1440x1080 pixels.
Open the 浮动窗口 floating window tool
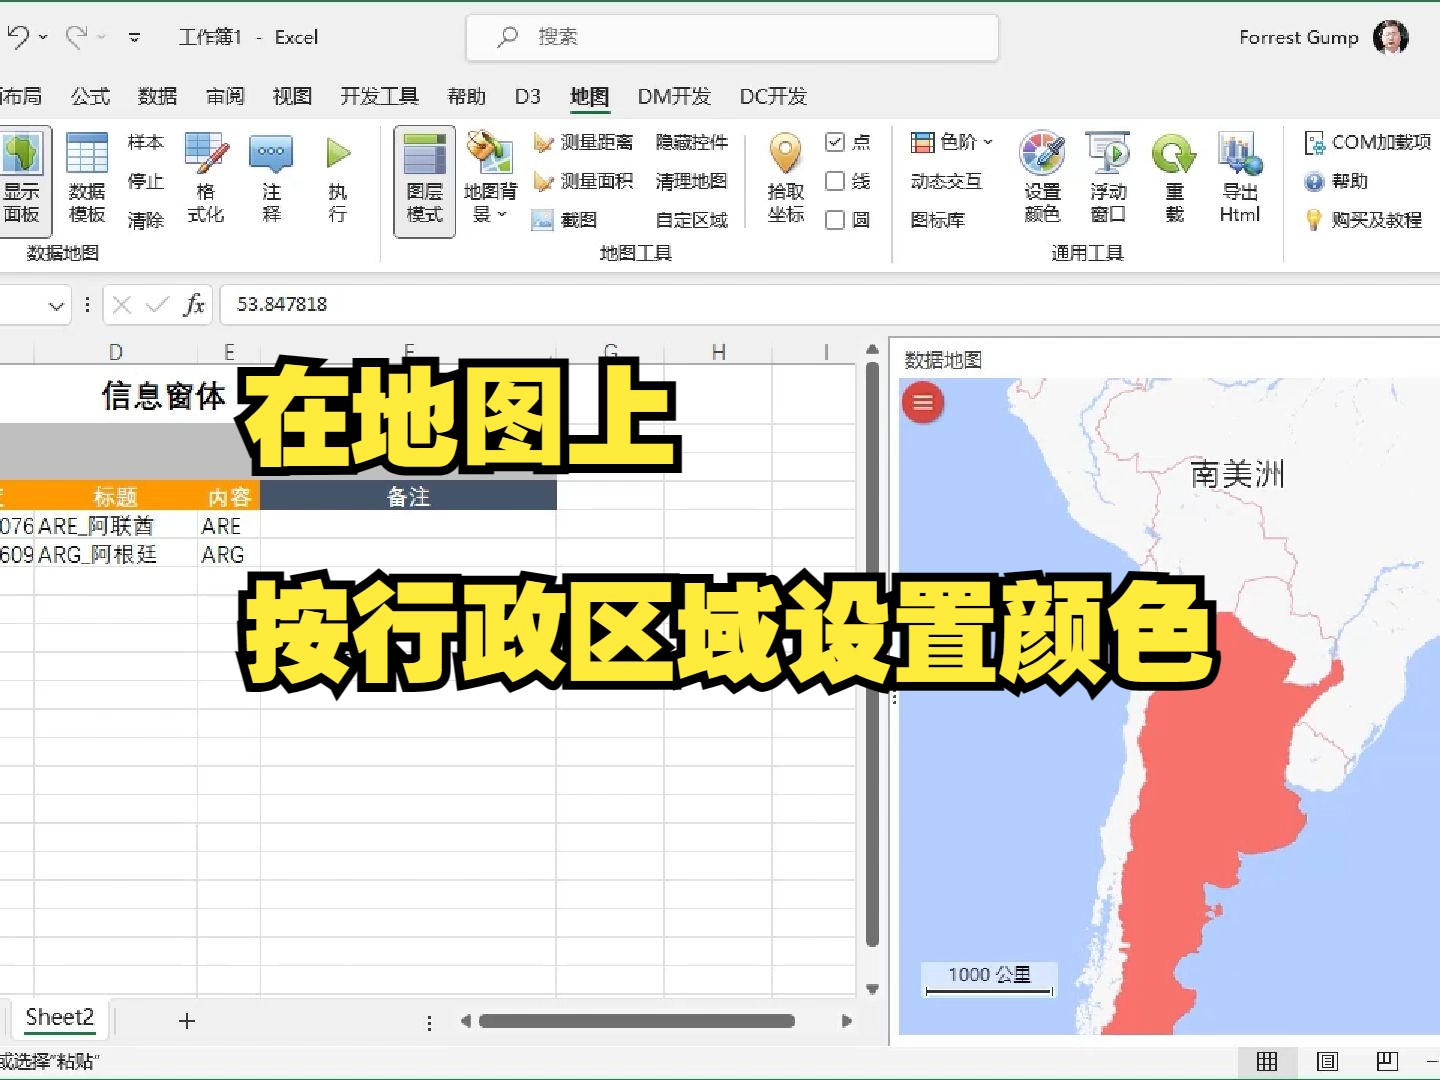click(x=1108, y=178)
